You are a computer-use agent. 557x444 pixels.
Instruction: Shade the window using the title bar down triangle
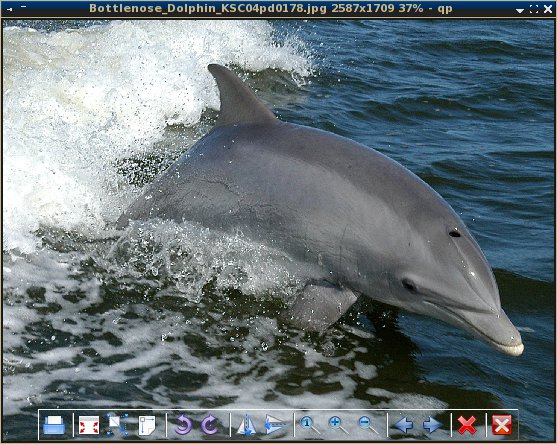click(520, 11)
